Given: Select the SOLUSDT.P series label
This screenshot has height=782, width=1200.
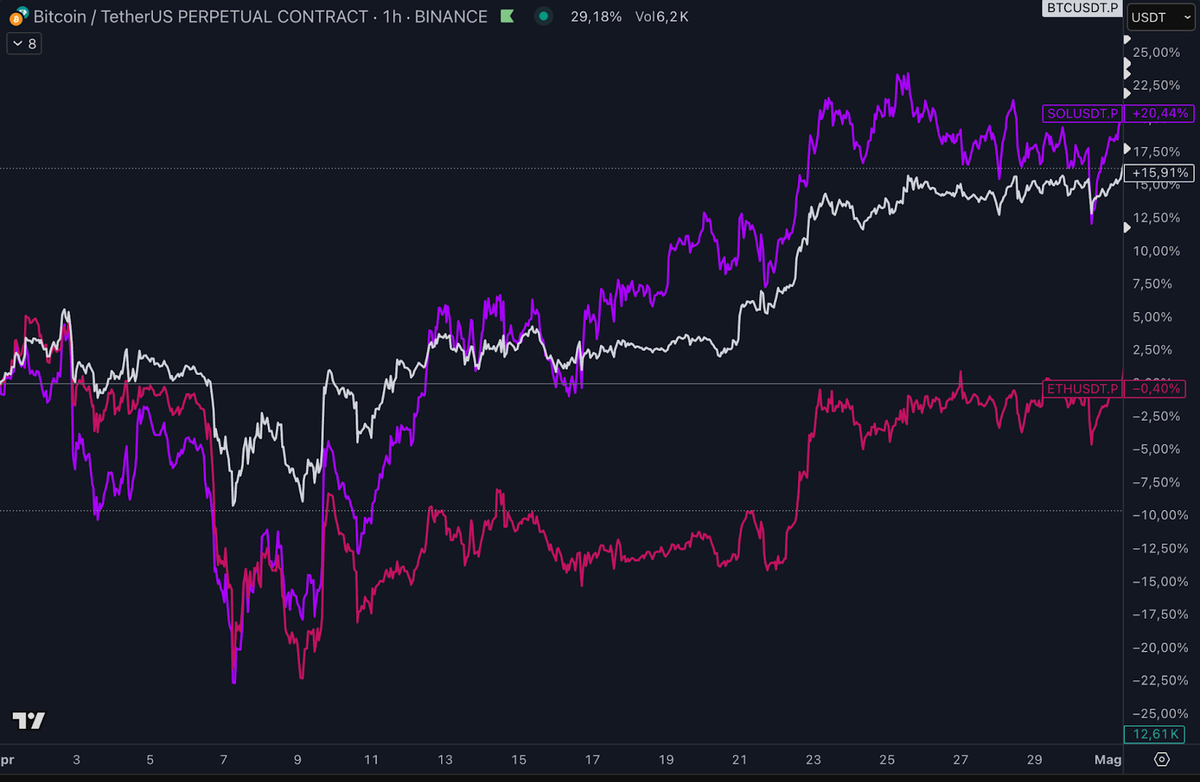Looking at the screenshot, I should click(1082, 113).
